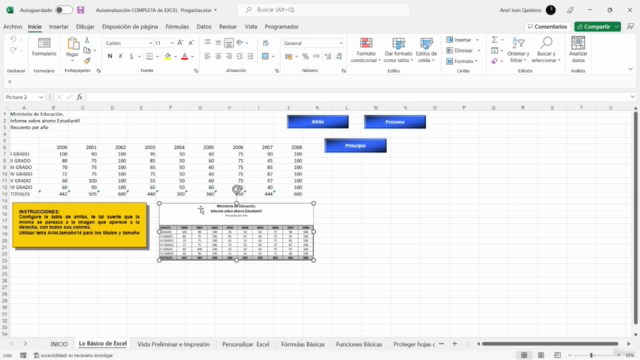This screenshot has height=360, width=640.
Task: Switch to Page Layout view in status bar
Action: [541, 355]
